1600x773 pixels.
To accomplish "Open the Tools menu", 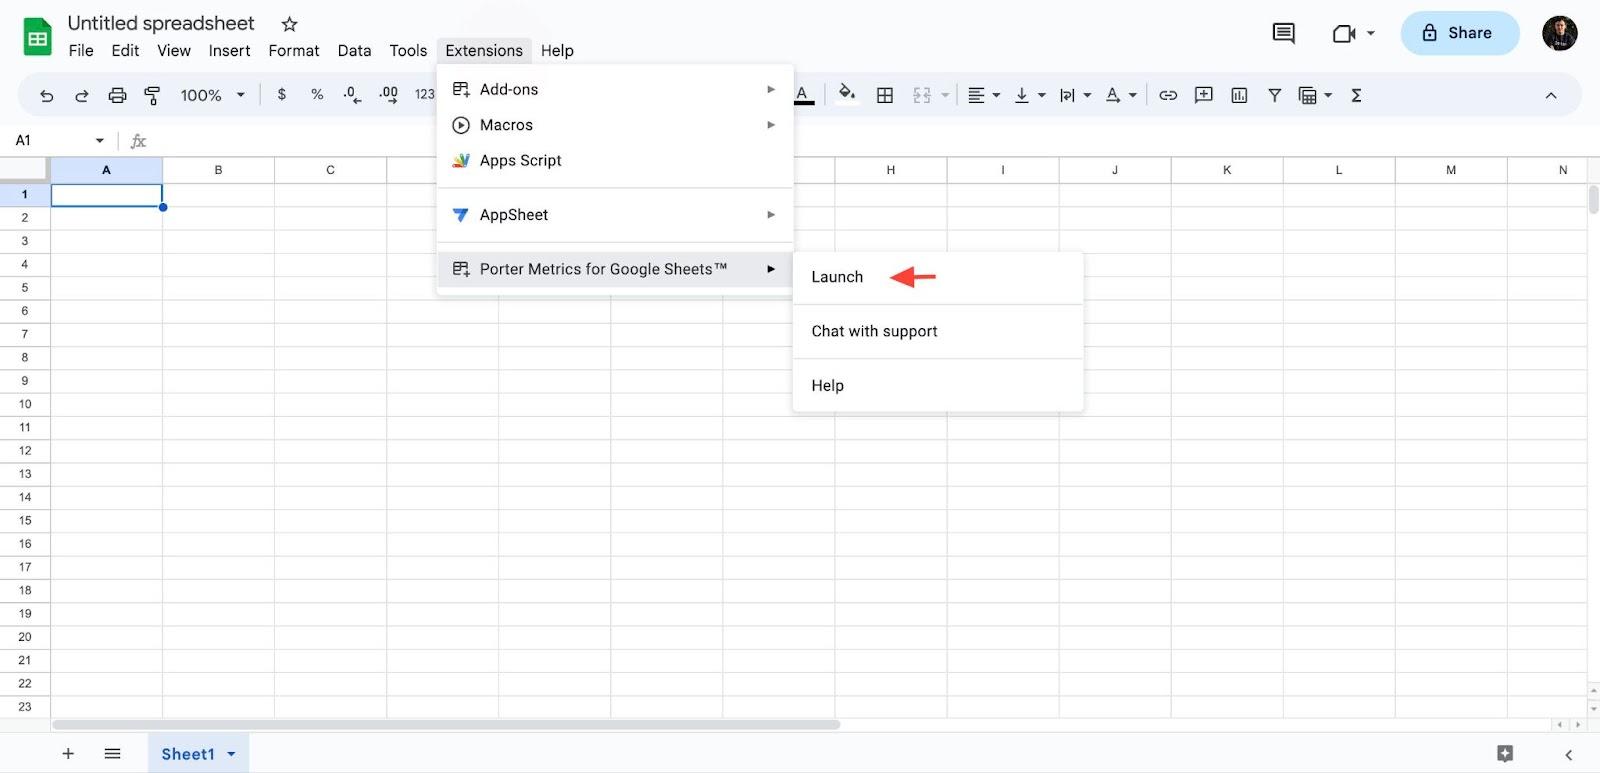I will coord(408,50).
